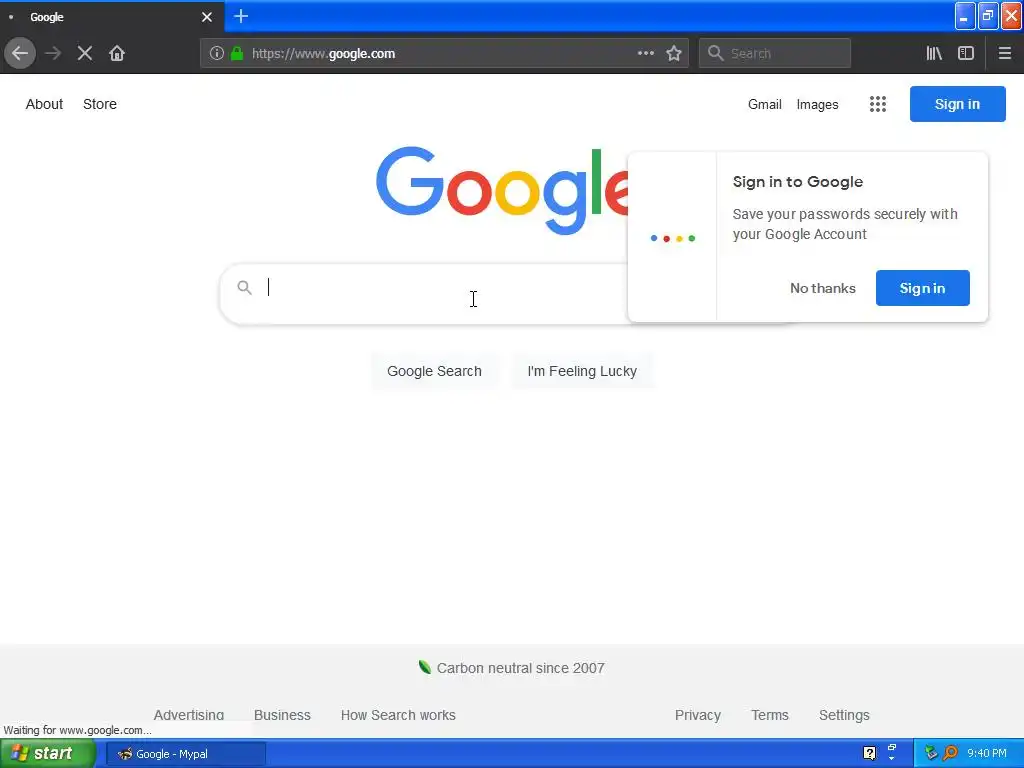Click the help question-mark tray icon
This screenshot has height=768, width=1024.
[869, 753]
